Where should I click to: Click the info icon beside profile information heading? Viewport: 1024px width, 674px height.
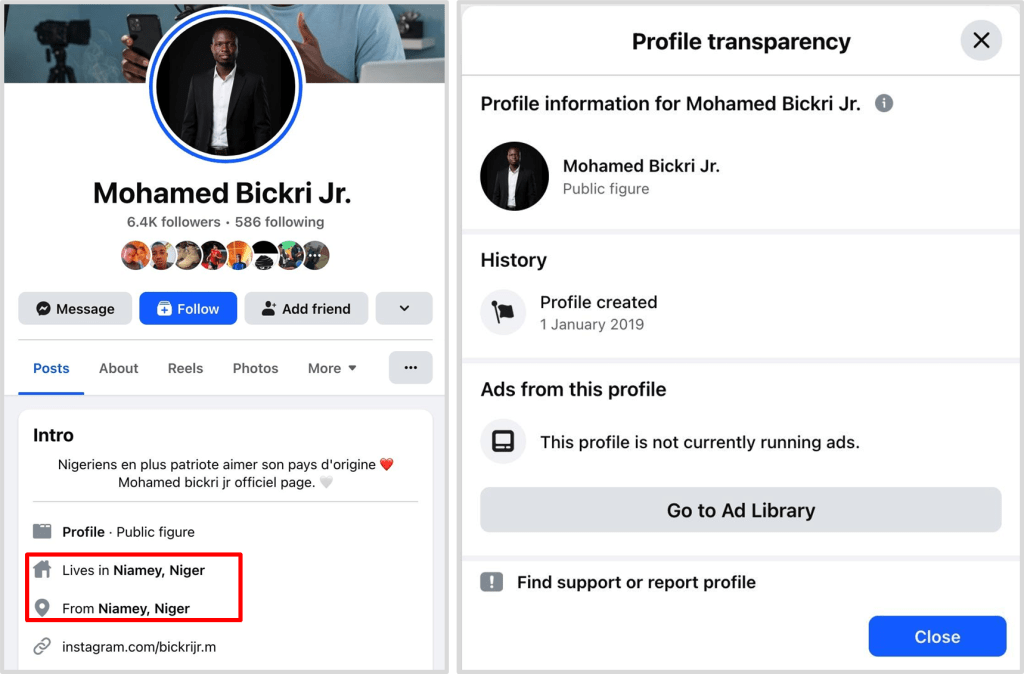pyautogui.click(x=884, y=103)
